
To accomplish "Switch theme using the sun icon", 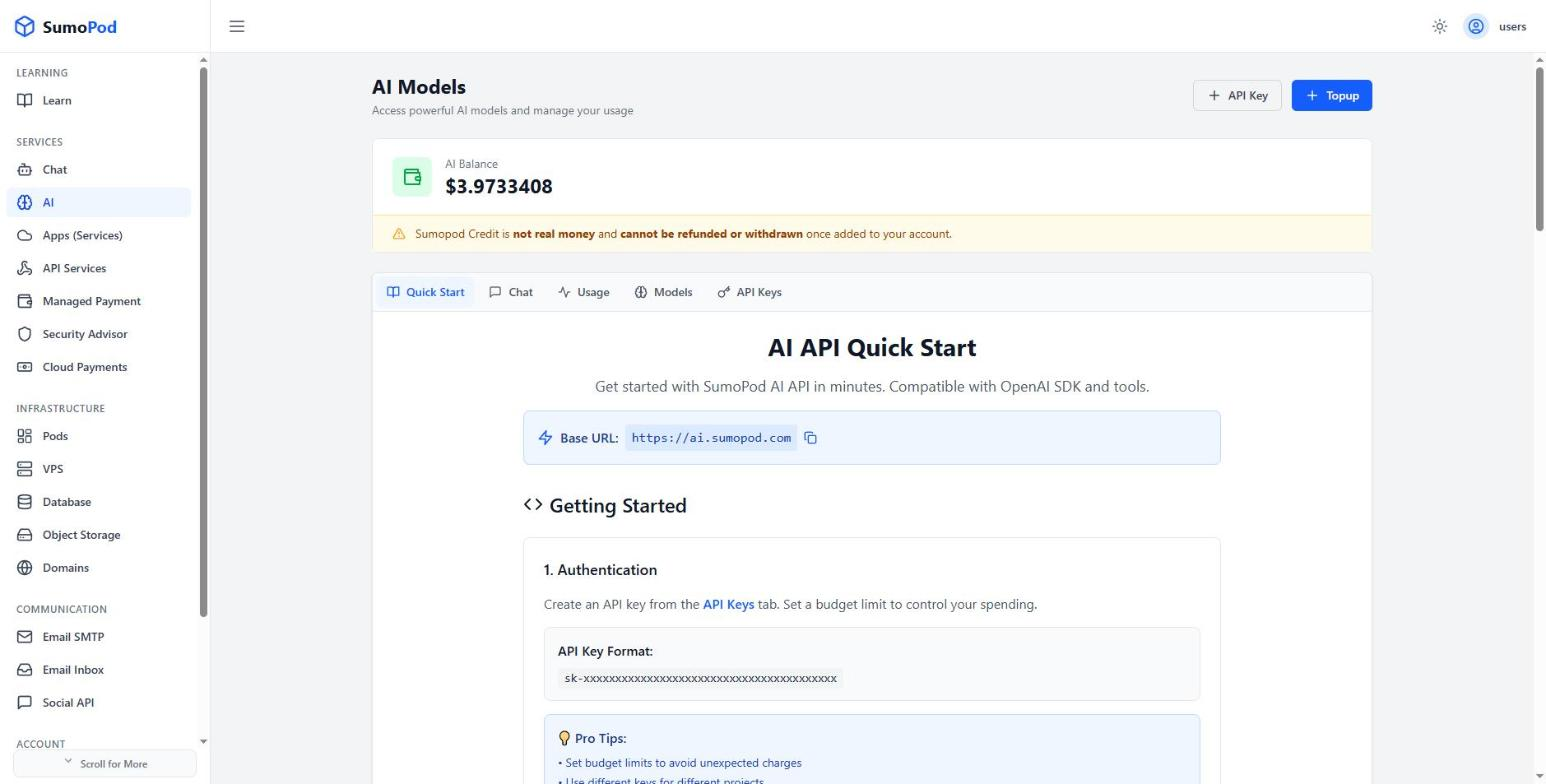I will [1440, 27].
